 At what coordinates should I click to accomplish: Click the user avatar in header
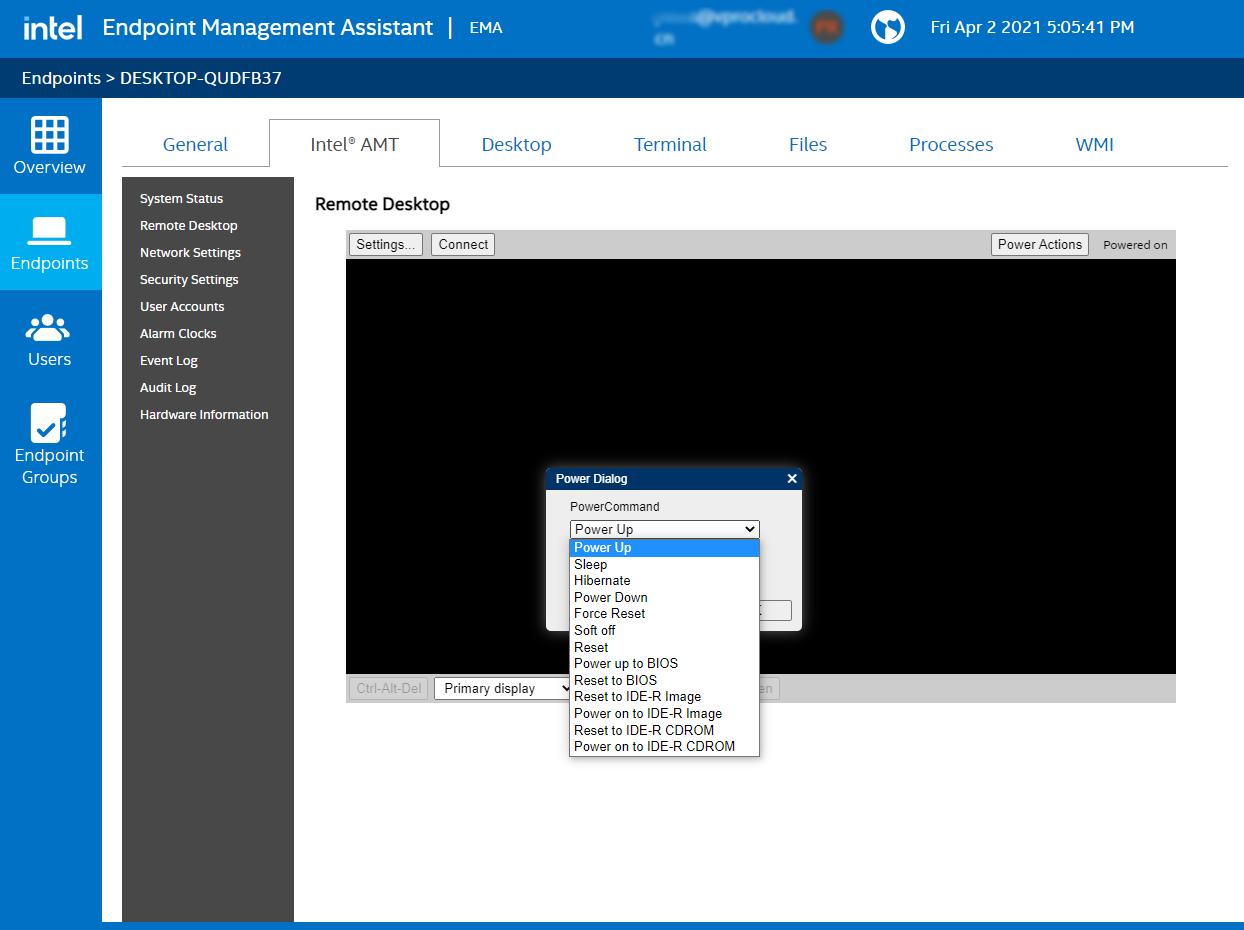click(x=826, y=28)
